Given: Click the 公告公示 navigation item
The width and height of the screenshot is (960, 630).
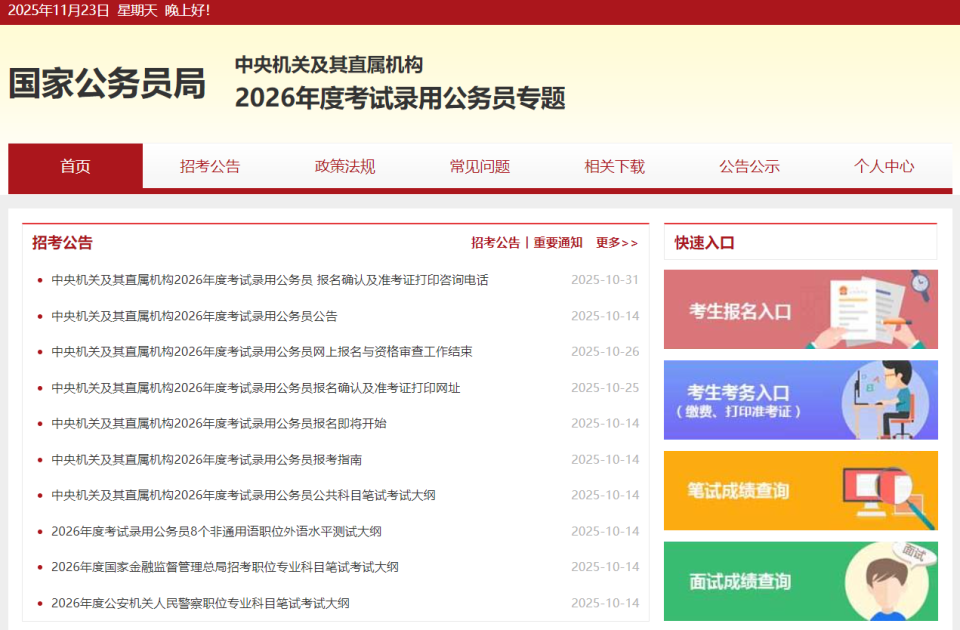Looking at the screenshot, I should coord(748,167).
